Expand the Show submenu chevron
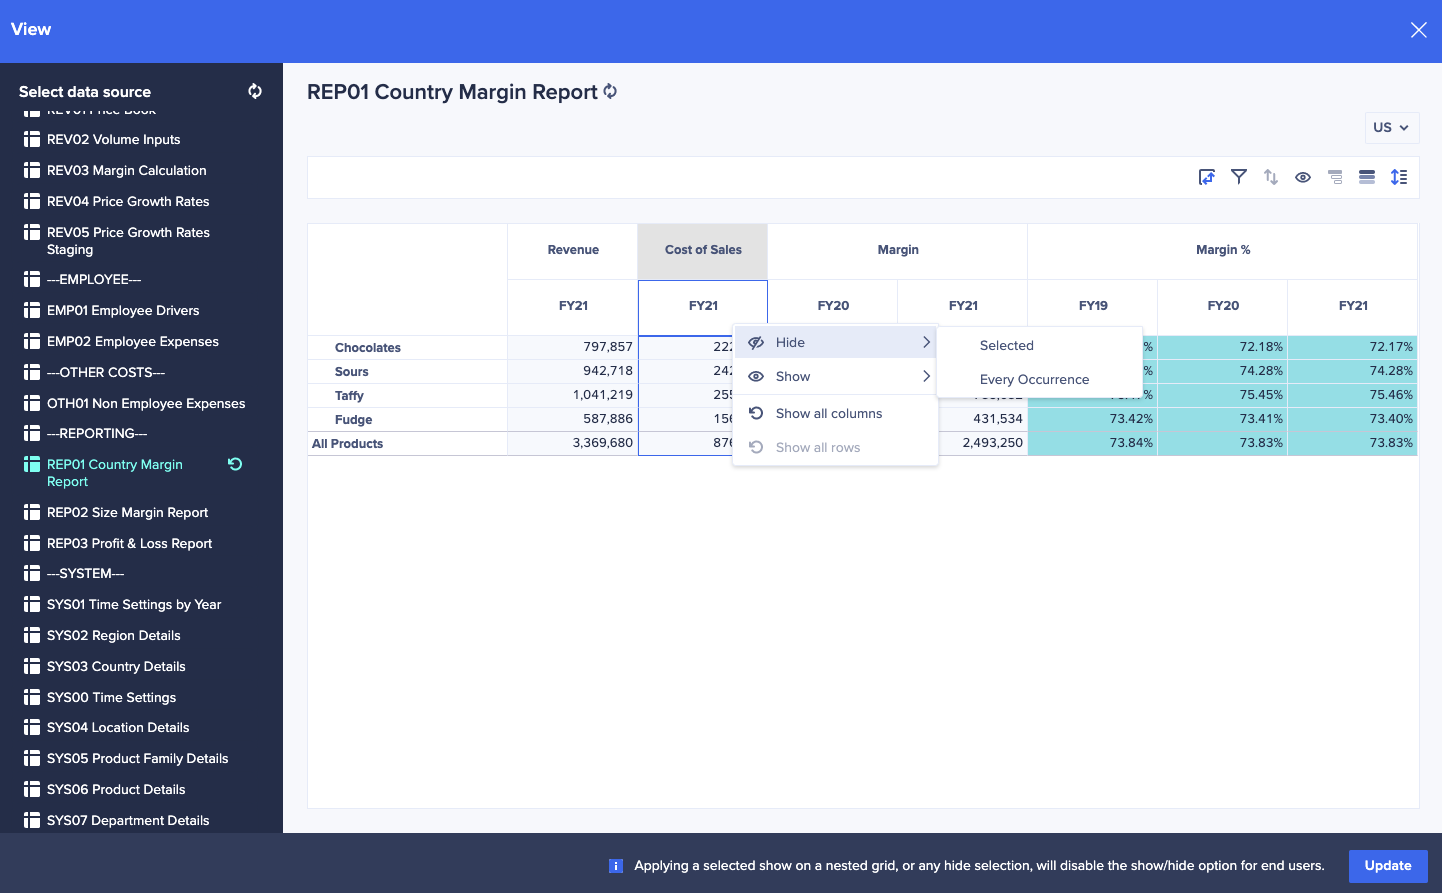Screen dimensions: 1442x893 coord(926,376)
